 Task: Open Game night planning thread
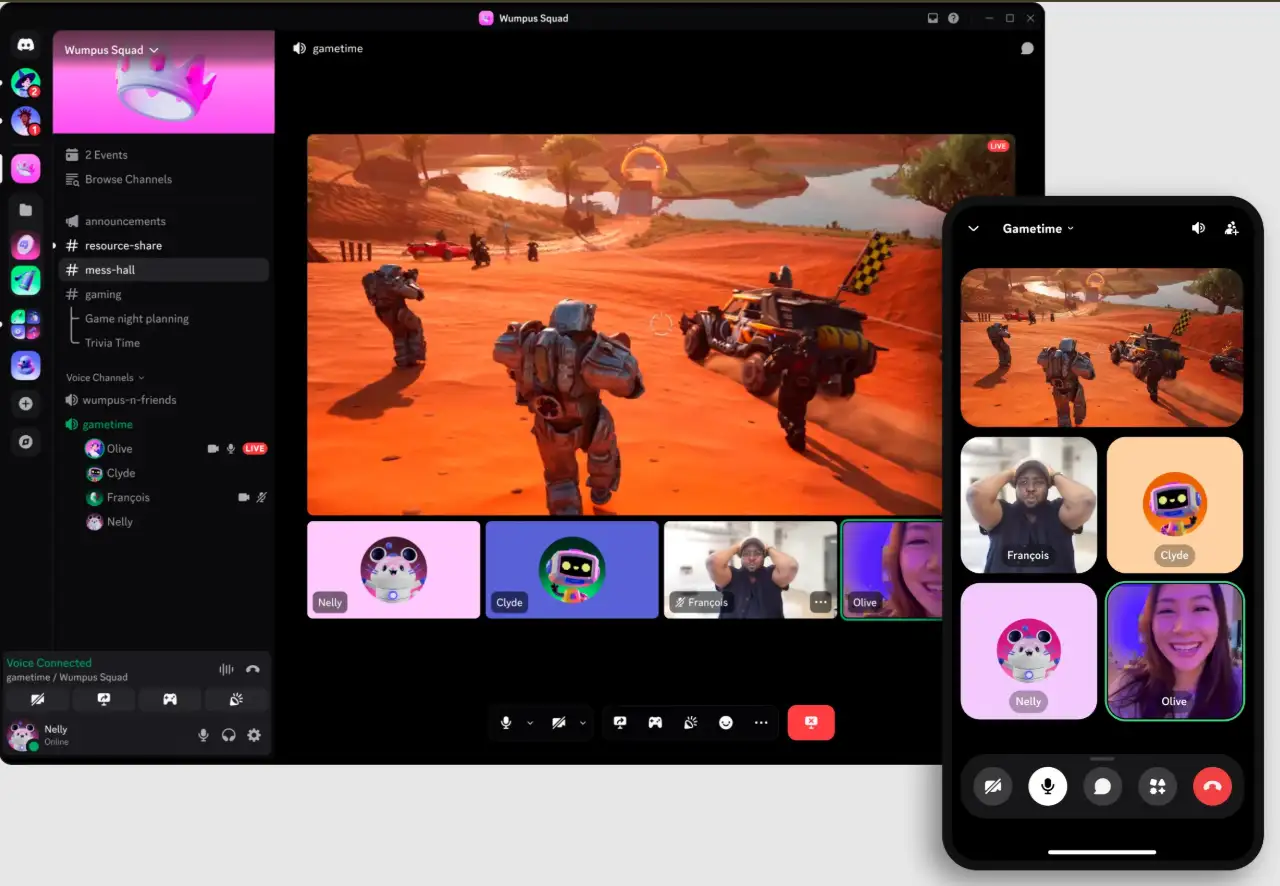(137, 318)
